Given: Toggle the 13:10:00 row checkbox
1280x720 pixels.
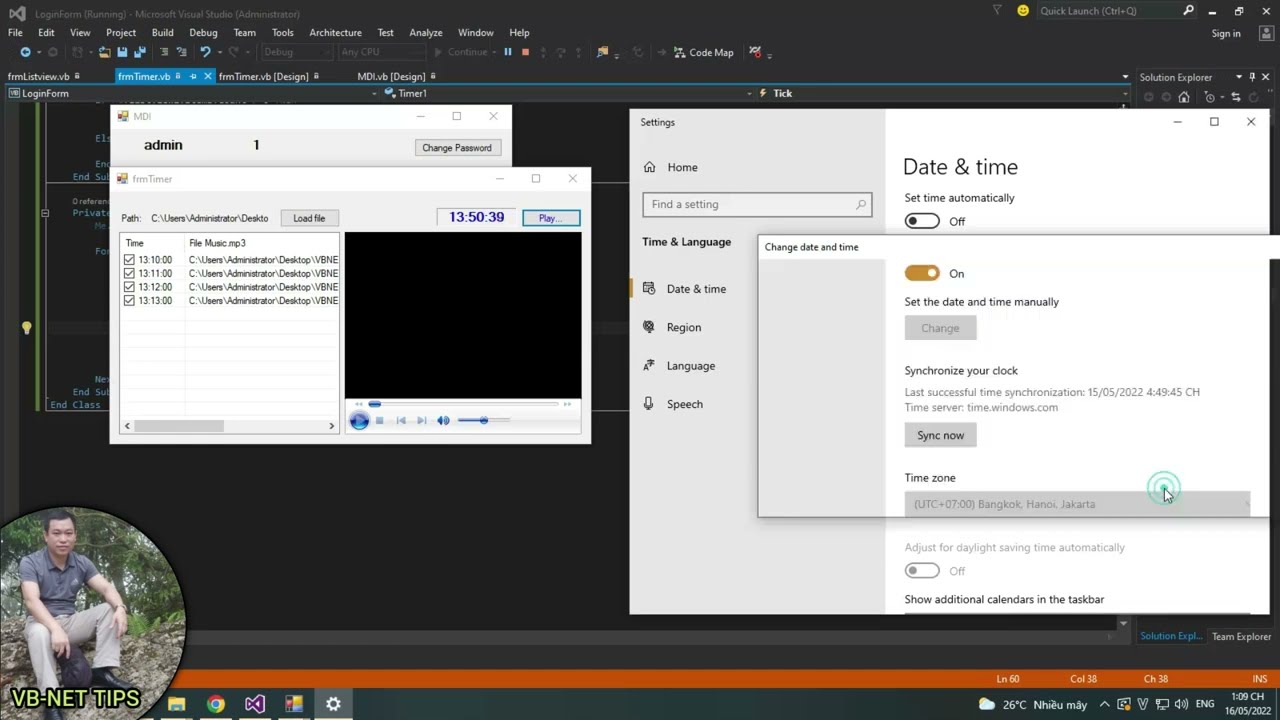Looking at the screenshot, I should (129, 260).
